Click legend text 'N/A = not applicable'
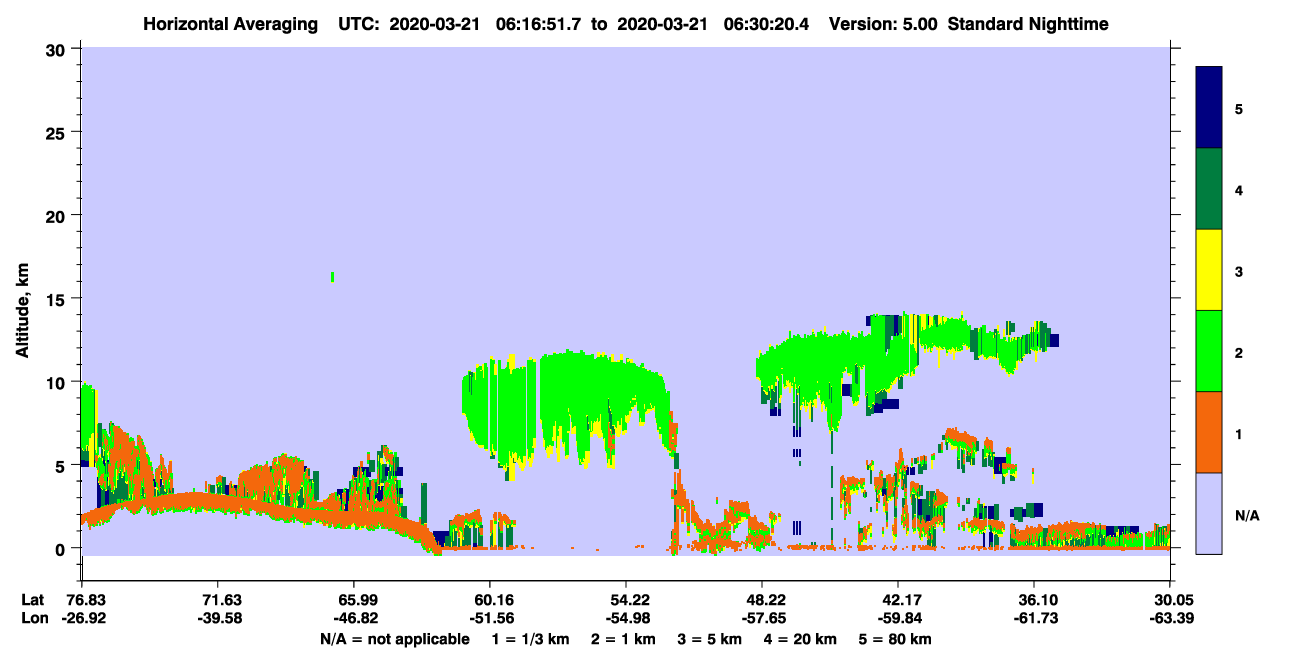 395,638
